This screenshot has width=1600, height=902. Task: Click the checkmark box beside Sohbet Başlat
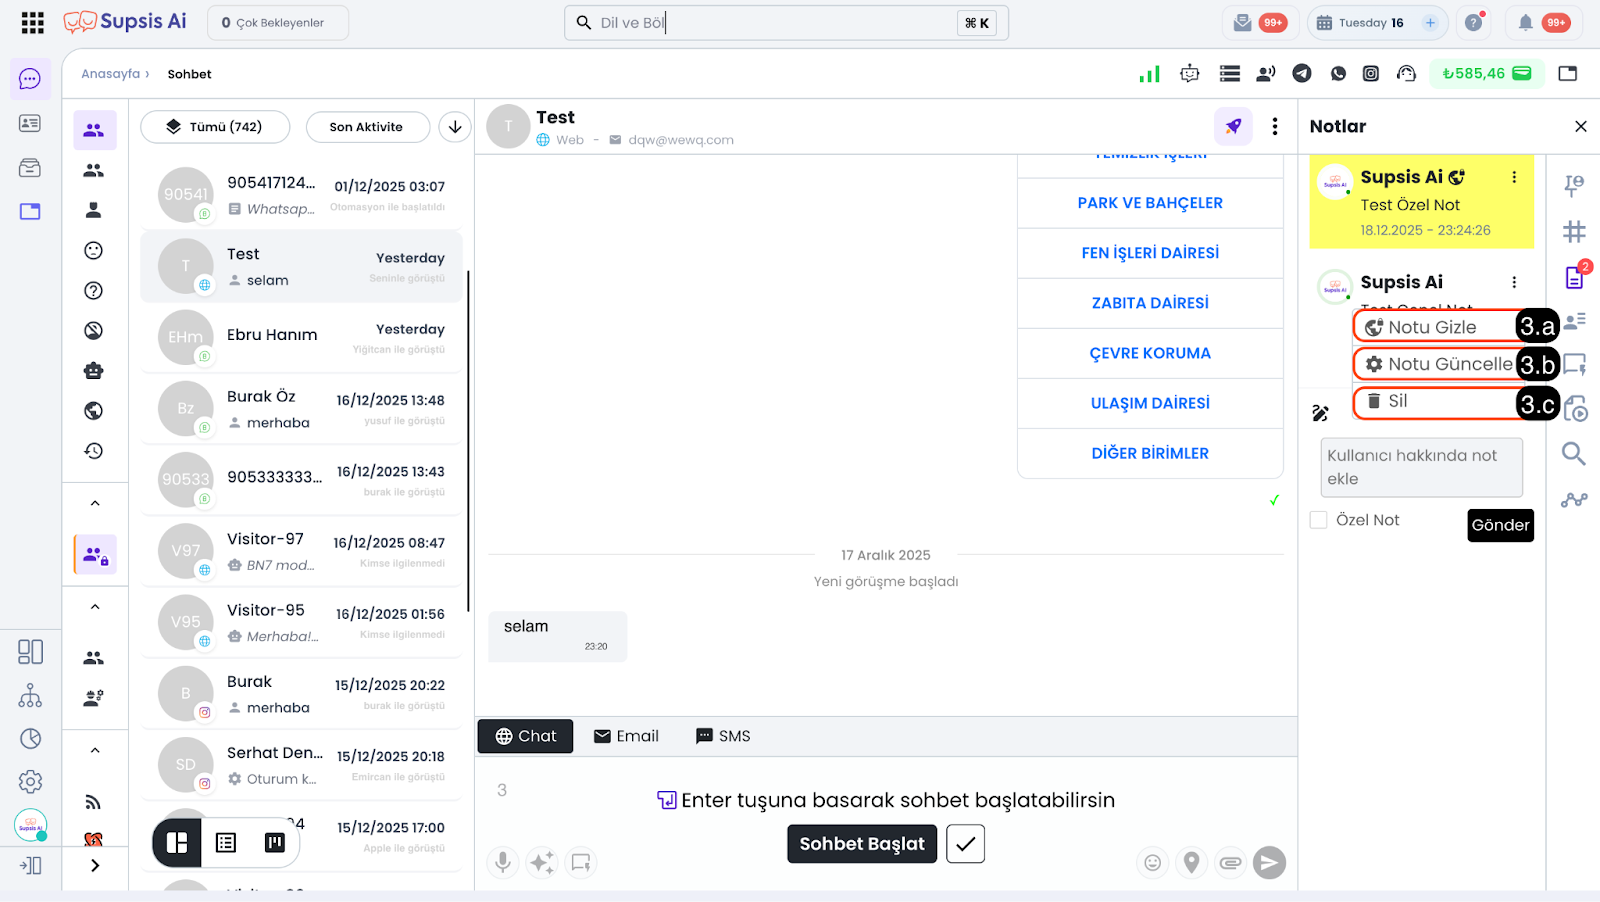[x=965, y=844]
